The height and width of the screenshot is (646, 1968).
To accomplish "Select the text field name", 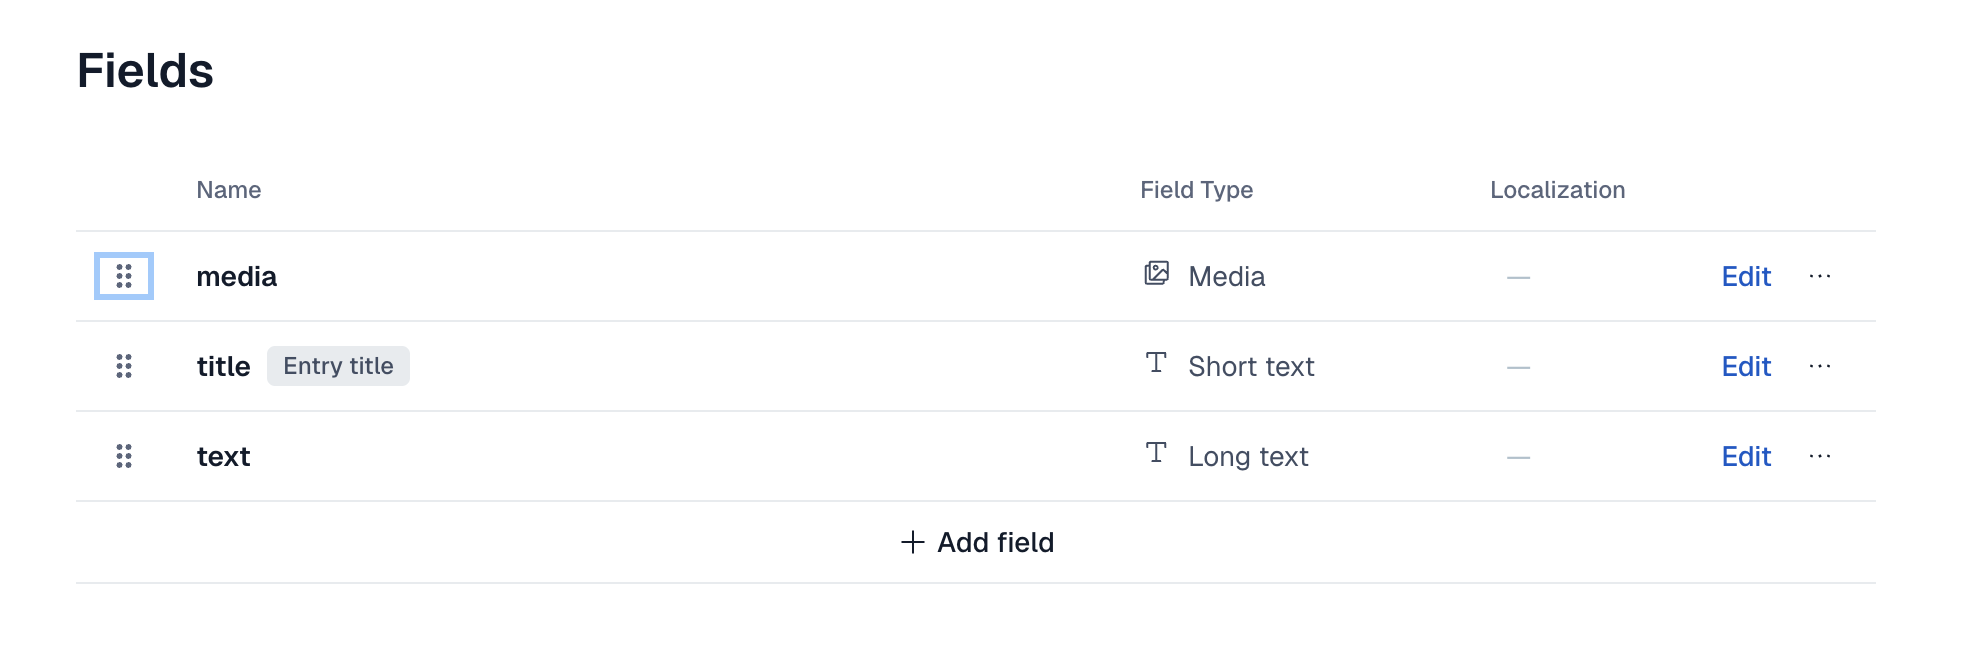I will (223, 456).
